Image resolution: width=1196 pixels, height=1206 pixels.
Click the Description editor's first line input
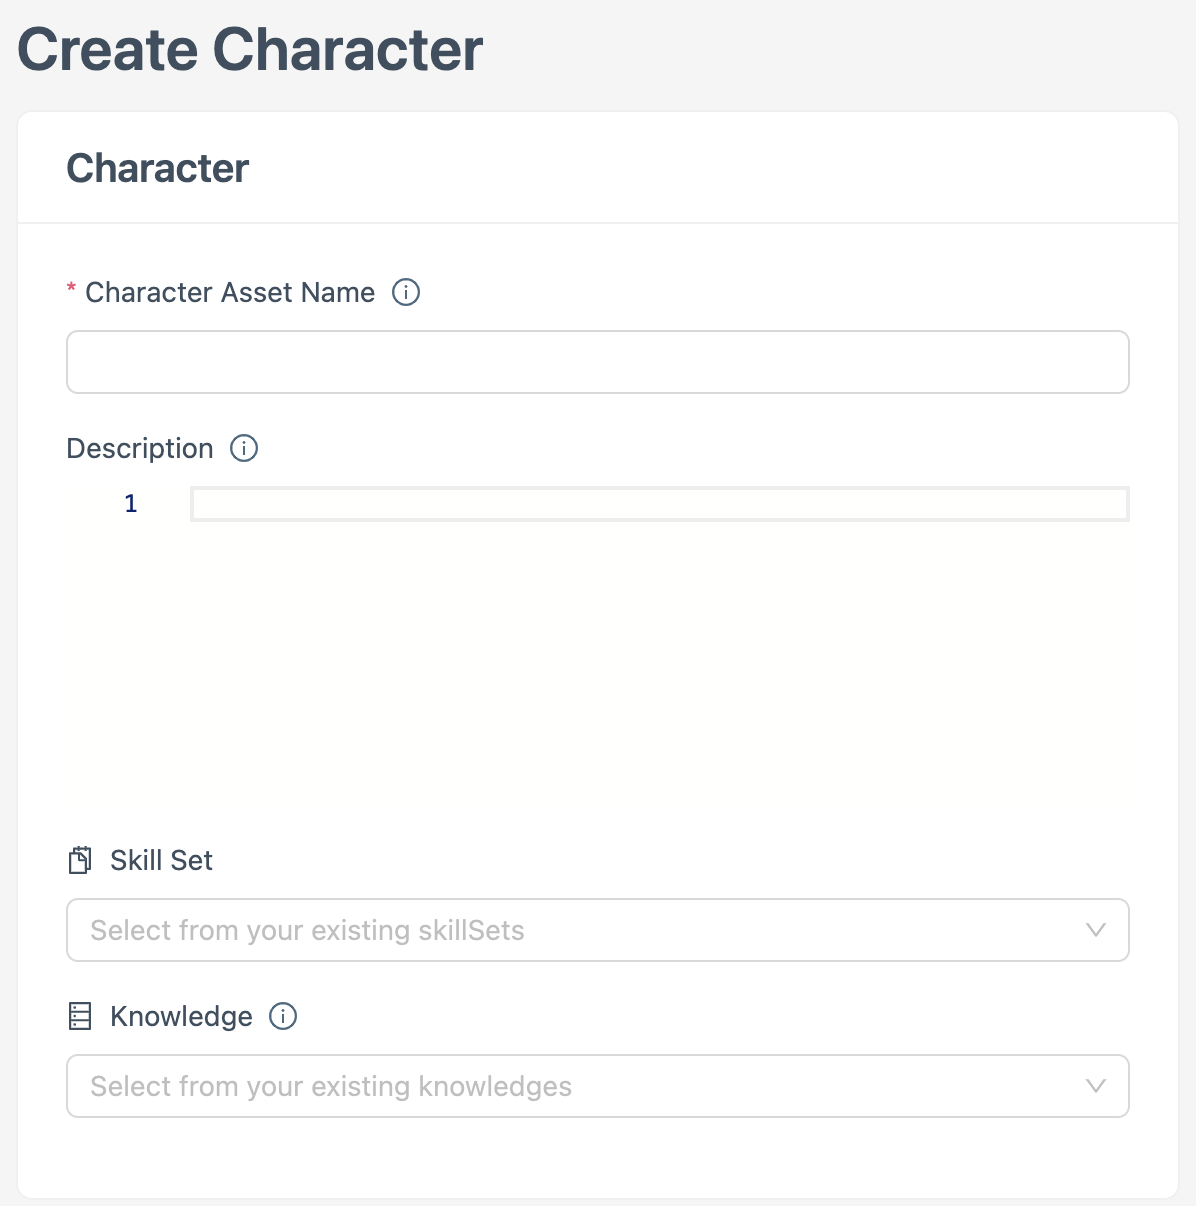click(x=658, y=504)
